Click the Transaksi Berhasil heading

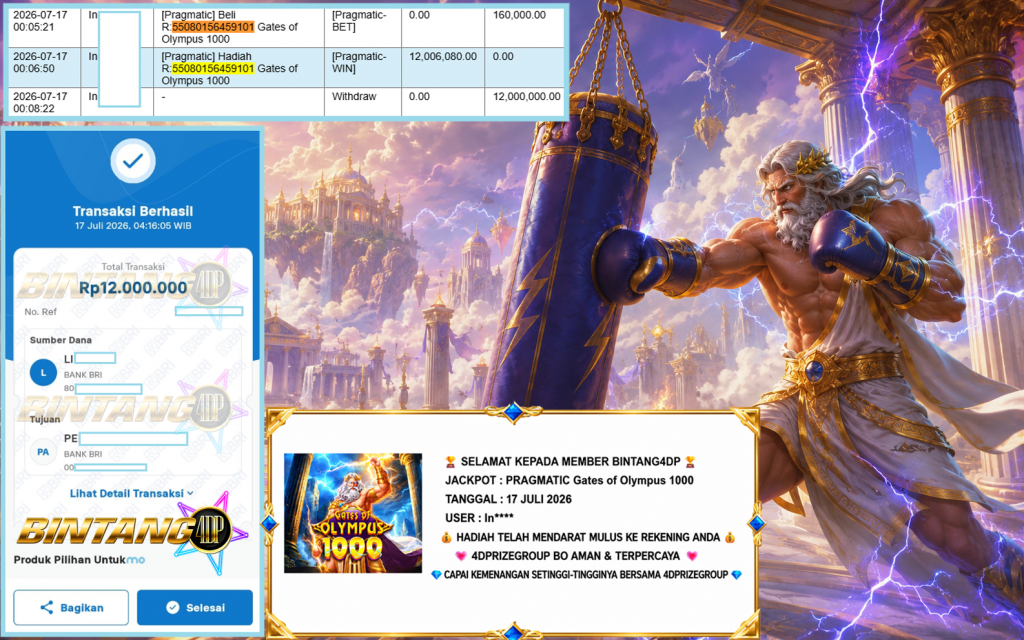[x=133, y=211]
